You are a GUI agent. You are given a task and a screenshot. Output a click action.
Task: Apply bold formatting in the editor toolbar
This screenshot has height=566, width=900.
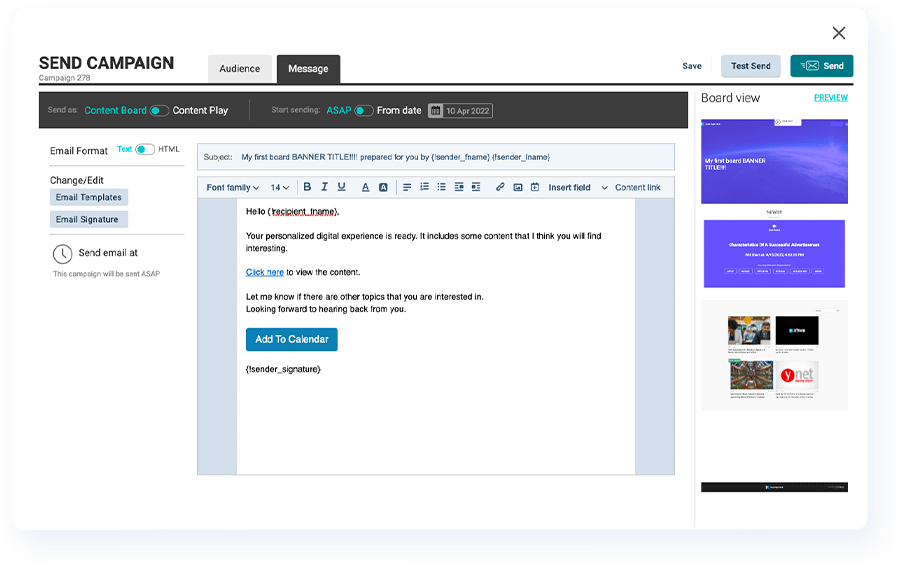pyautogui.click(x=307, y=187)
